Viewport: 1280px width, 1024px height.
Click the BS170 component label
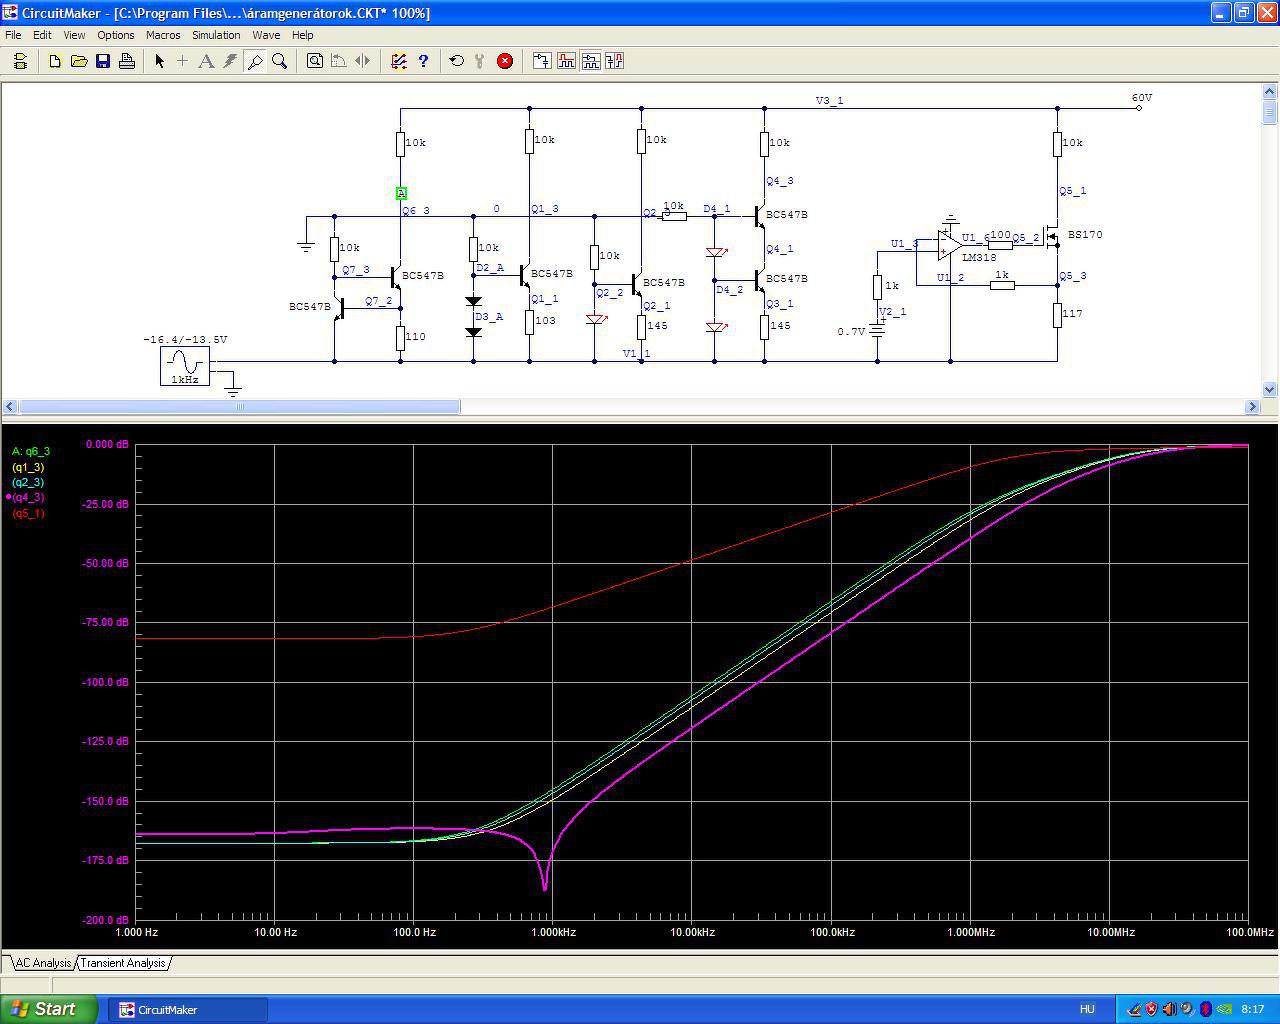pos(1085,235)
